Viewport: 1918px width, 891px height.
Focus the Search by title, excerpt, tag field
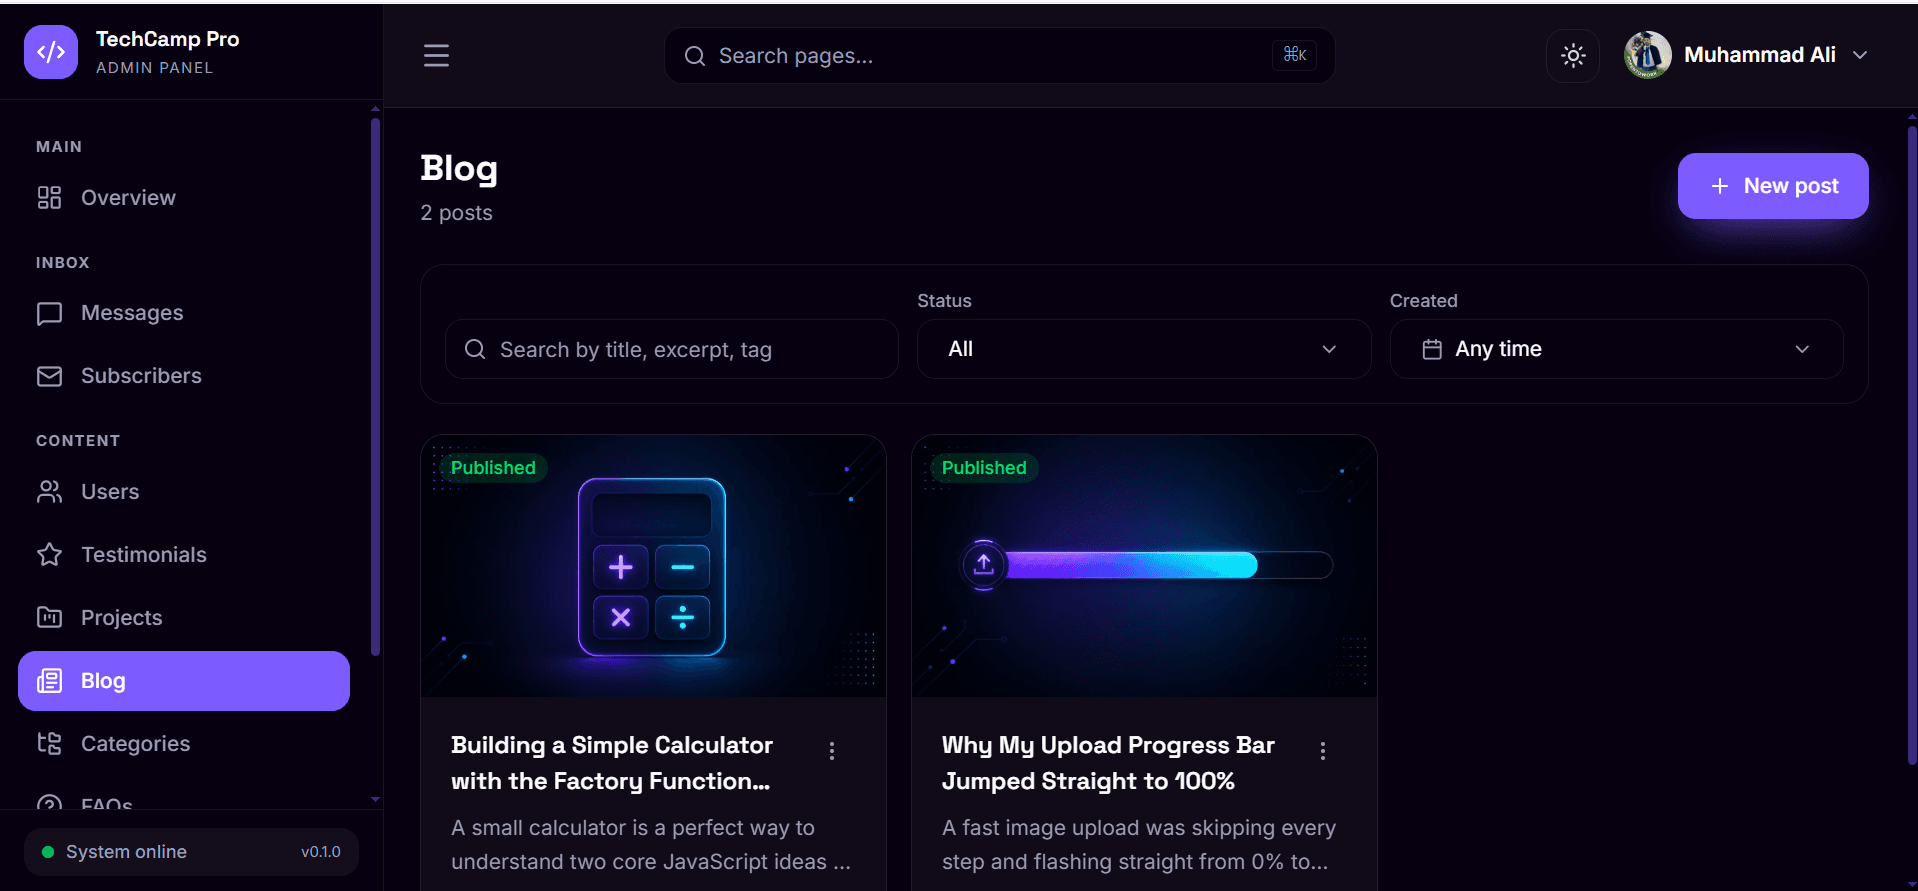pyautogui.click(x=672, y=349)
